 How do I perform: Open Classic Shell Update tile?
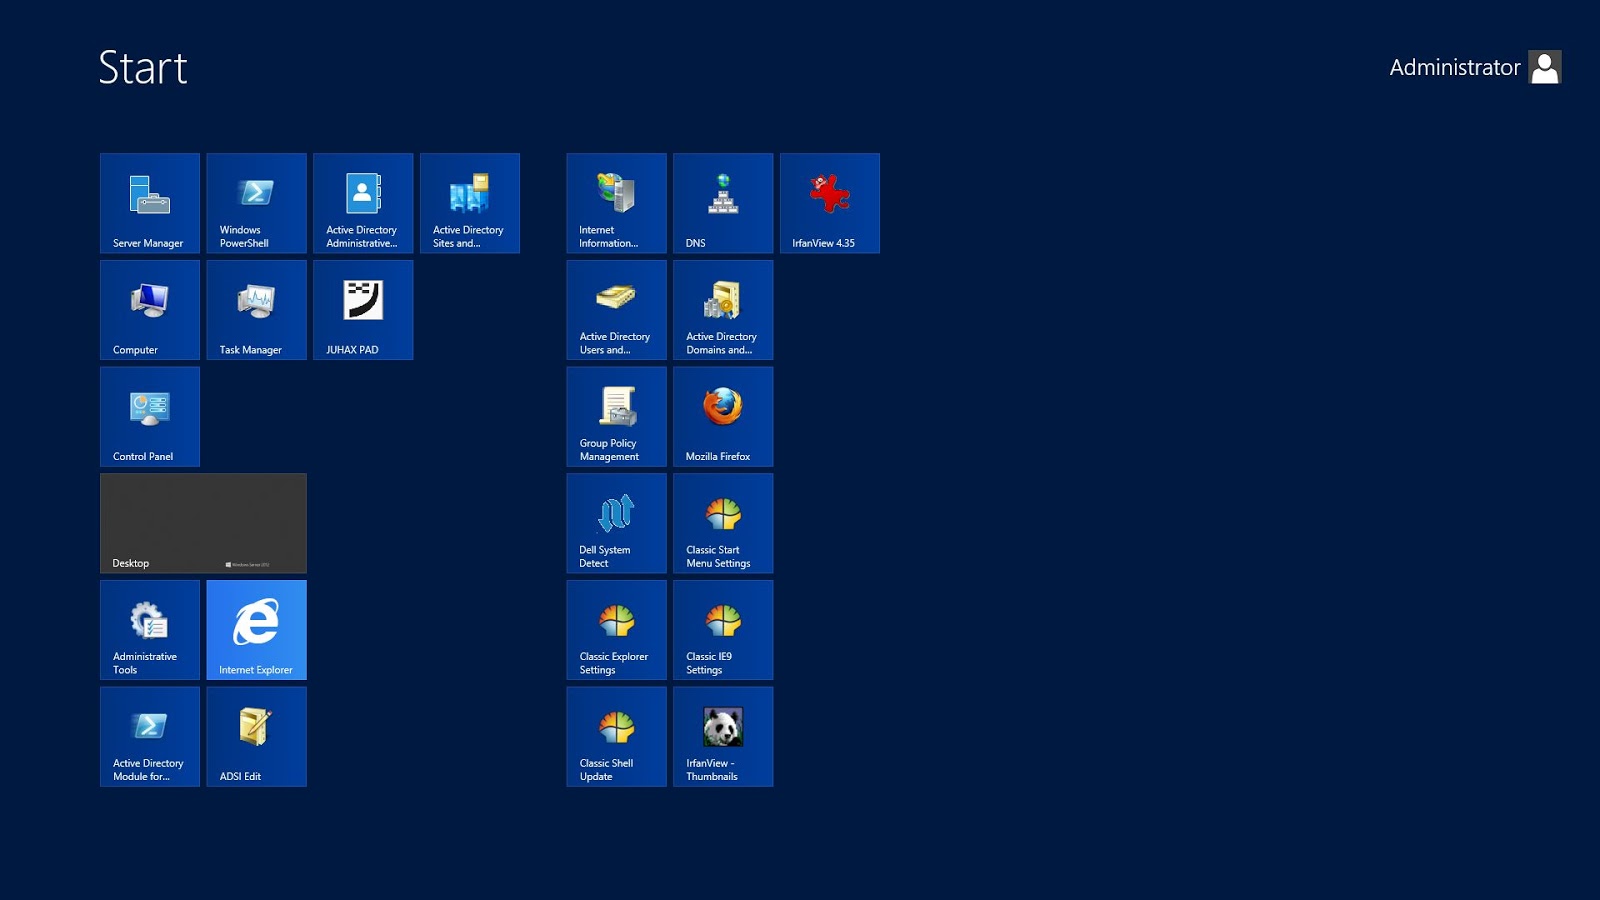click(x=617, y=737)
